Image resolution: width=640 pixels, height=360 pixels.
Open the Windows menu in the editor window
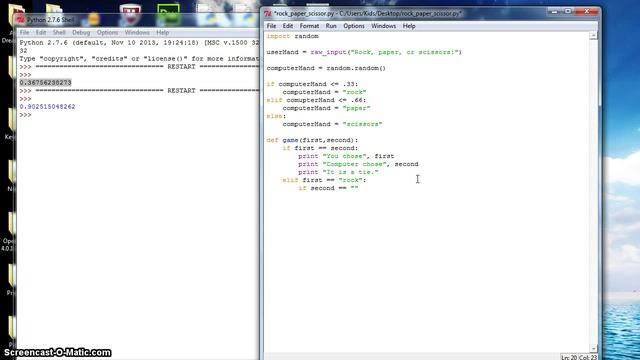(383, 26)
